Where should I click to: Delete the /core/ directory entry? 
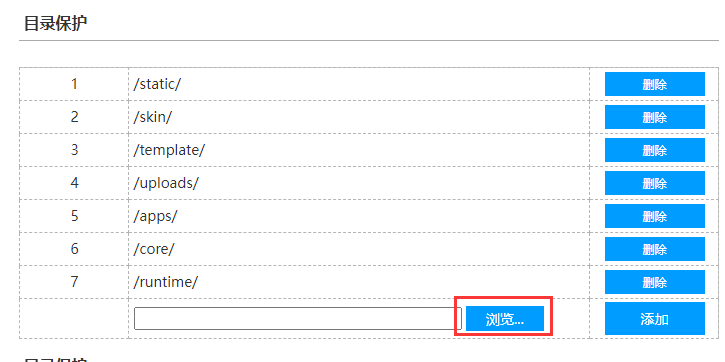655,249
